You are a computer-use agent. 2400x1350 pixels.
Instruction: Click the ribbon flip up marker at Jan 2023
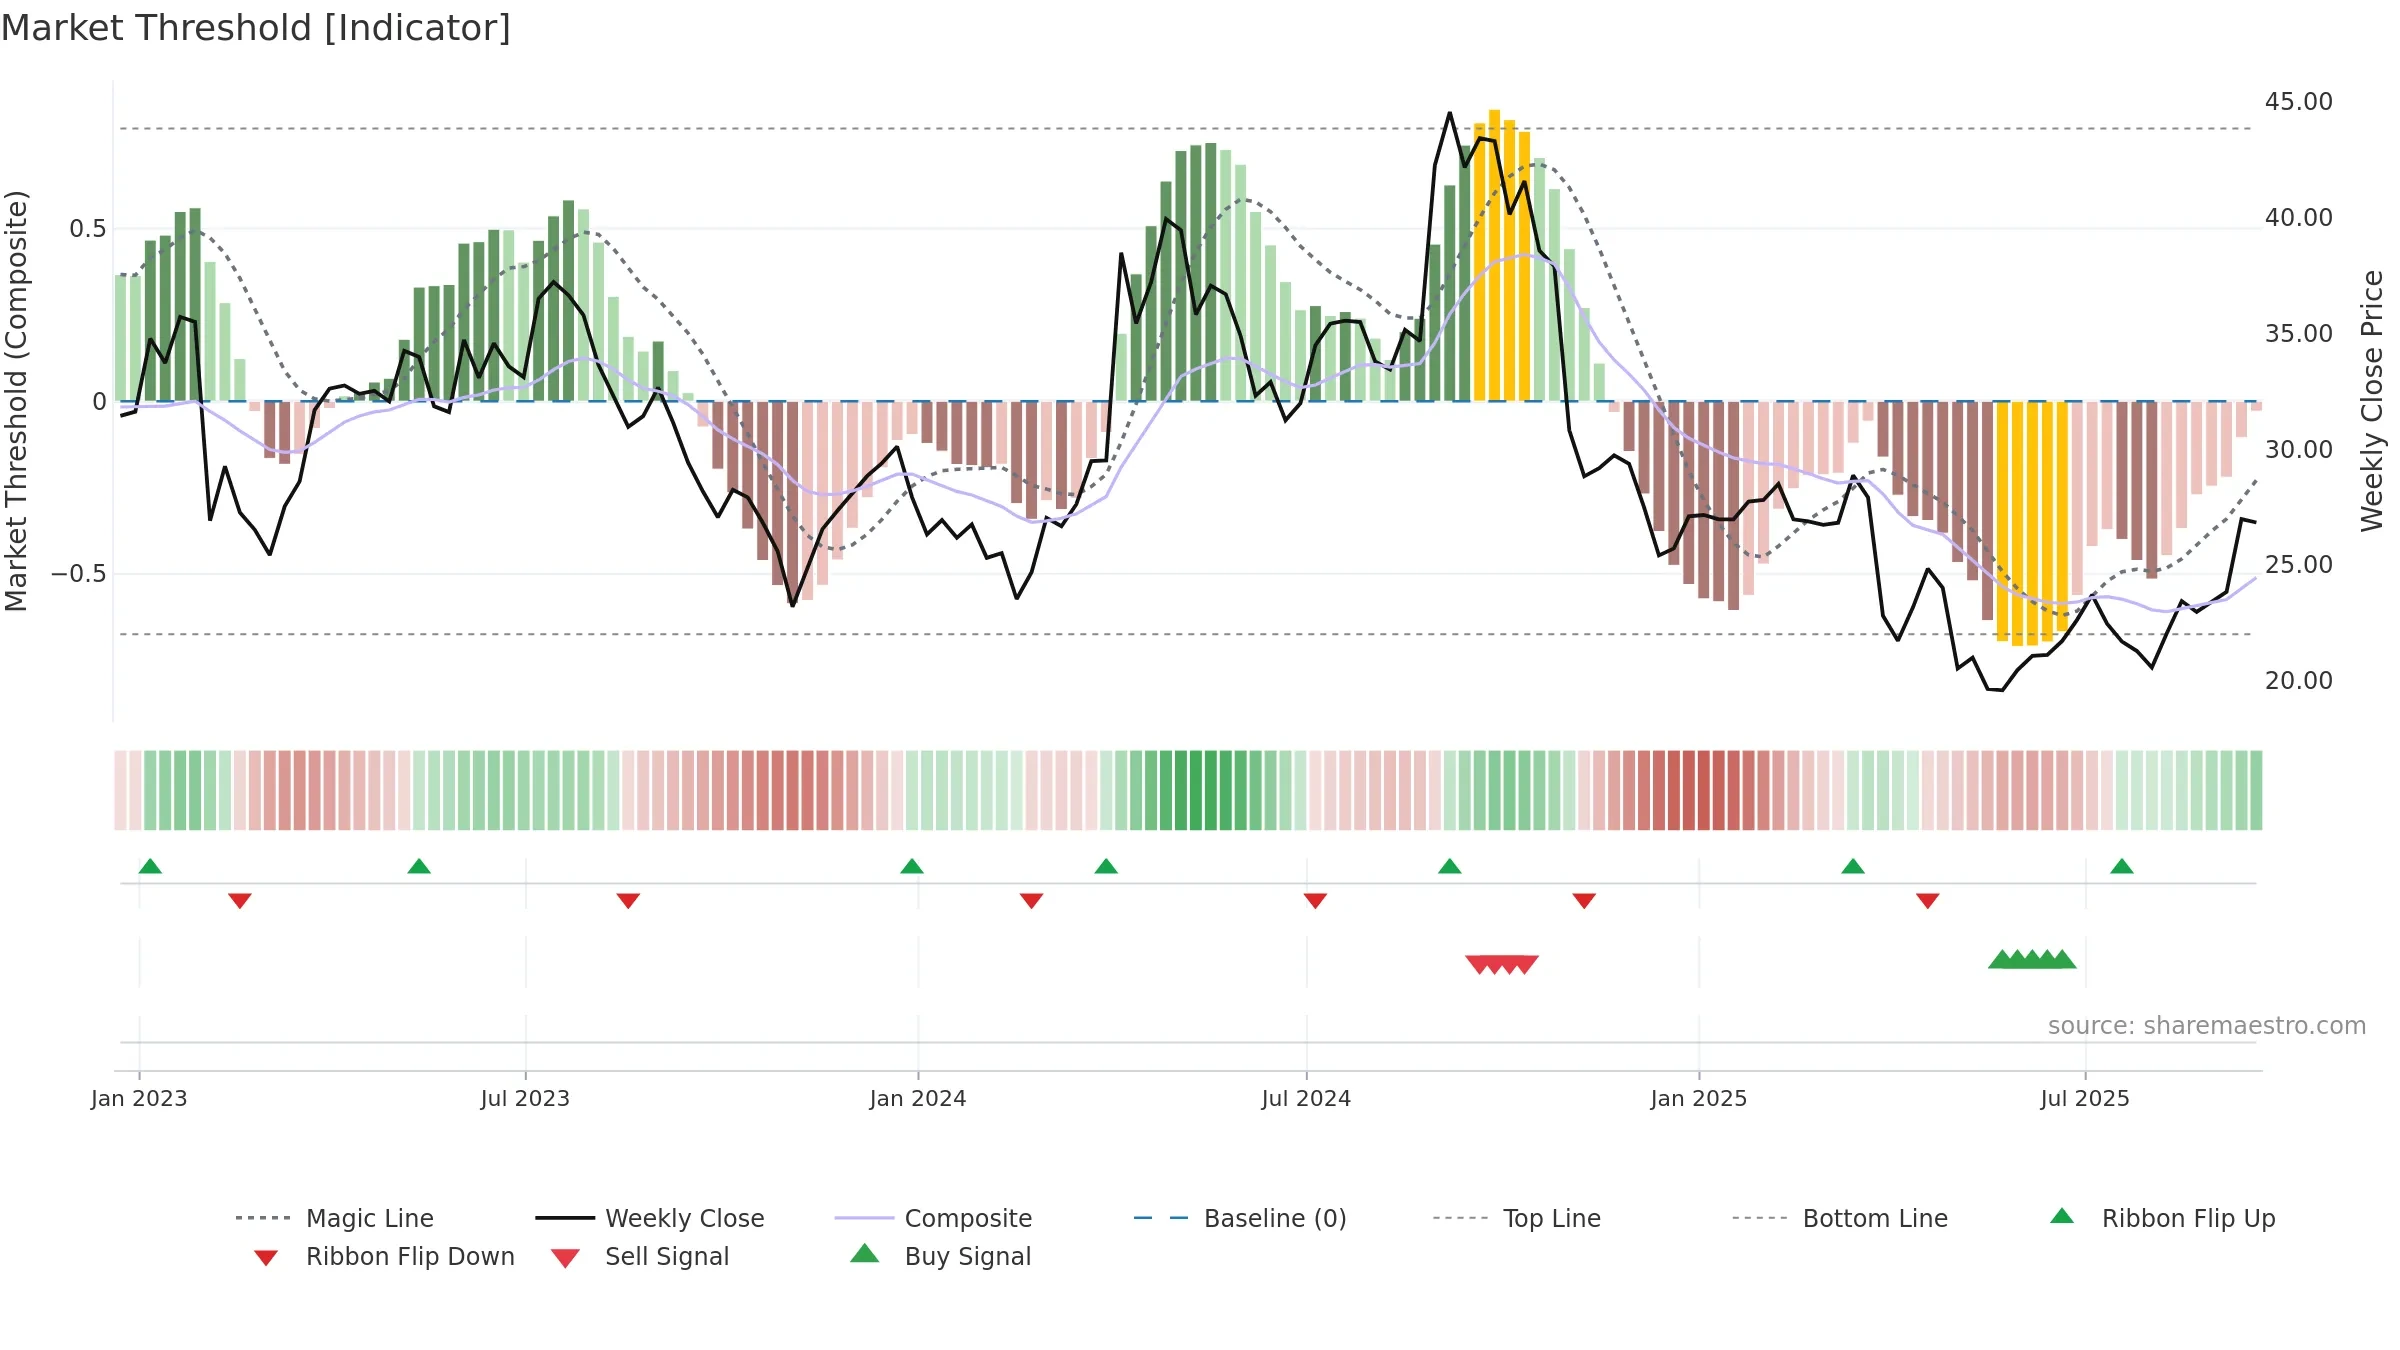[150, 866]
